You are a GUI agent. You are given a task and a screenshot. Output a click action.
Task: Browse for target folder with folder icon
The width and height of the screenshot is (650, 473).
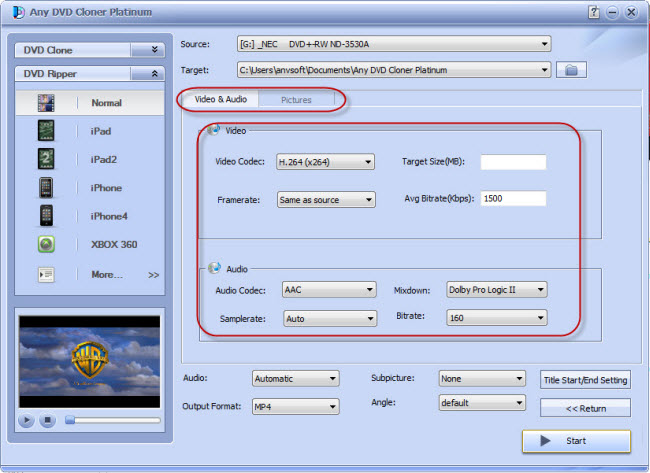pyautogui.click(x=571, y=70)
